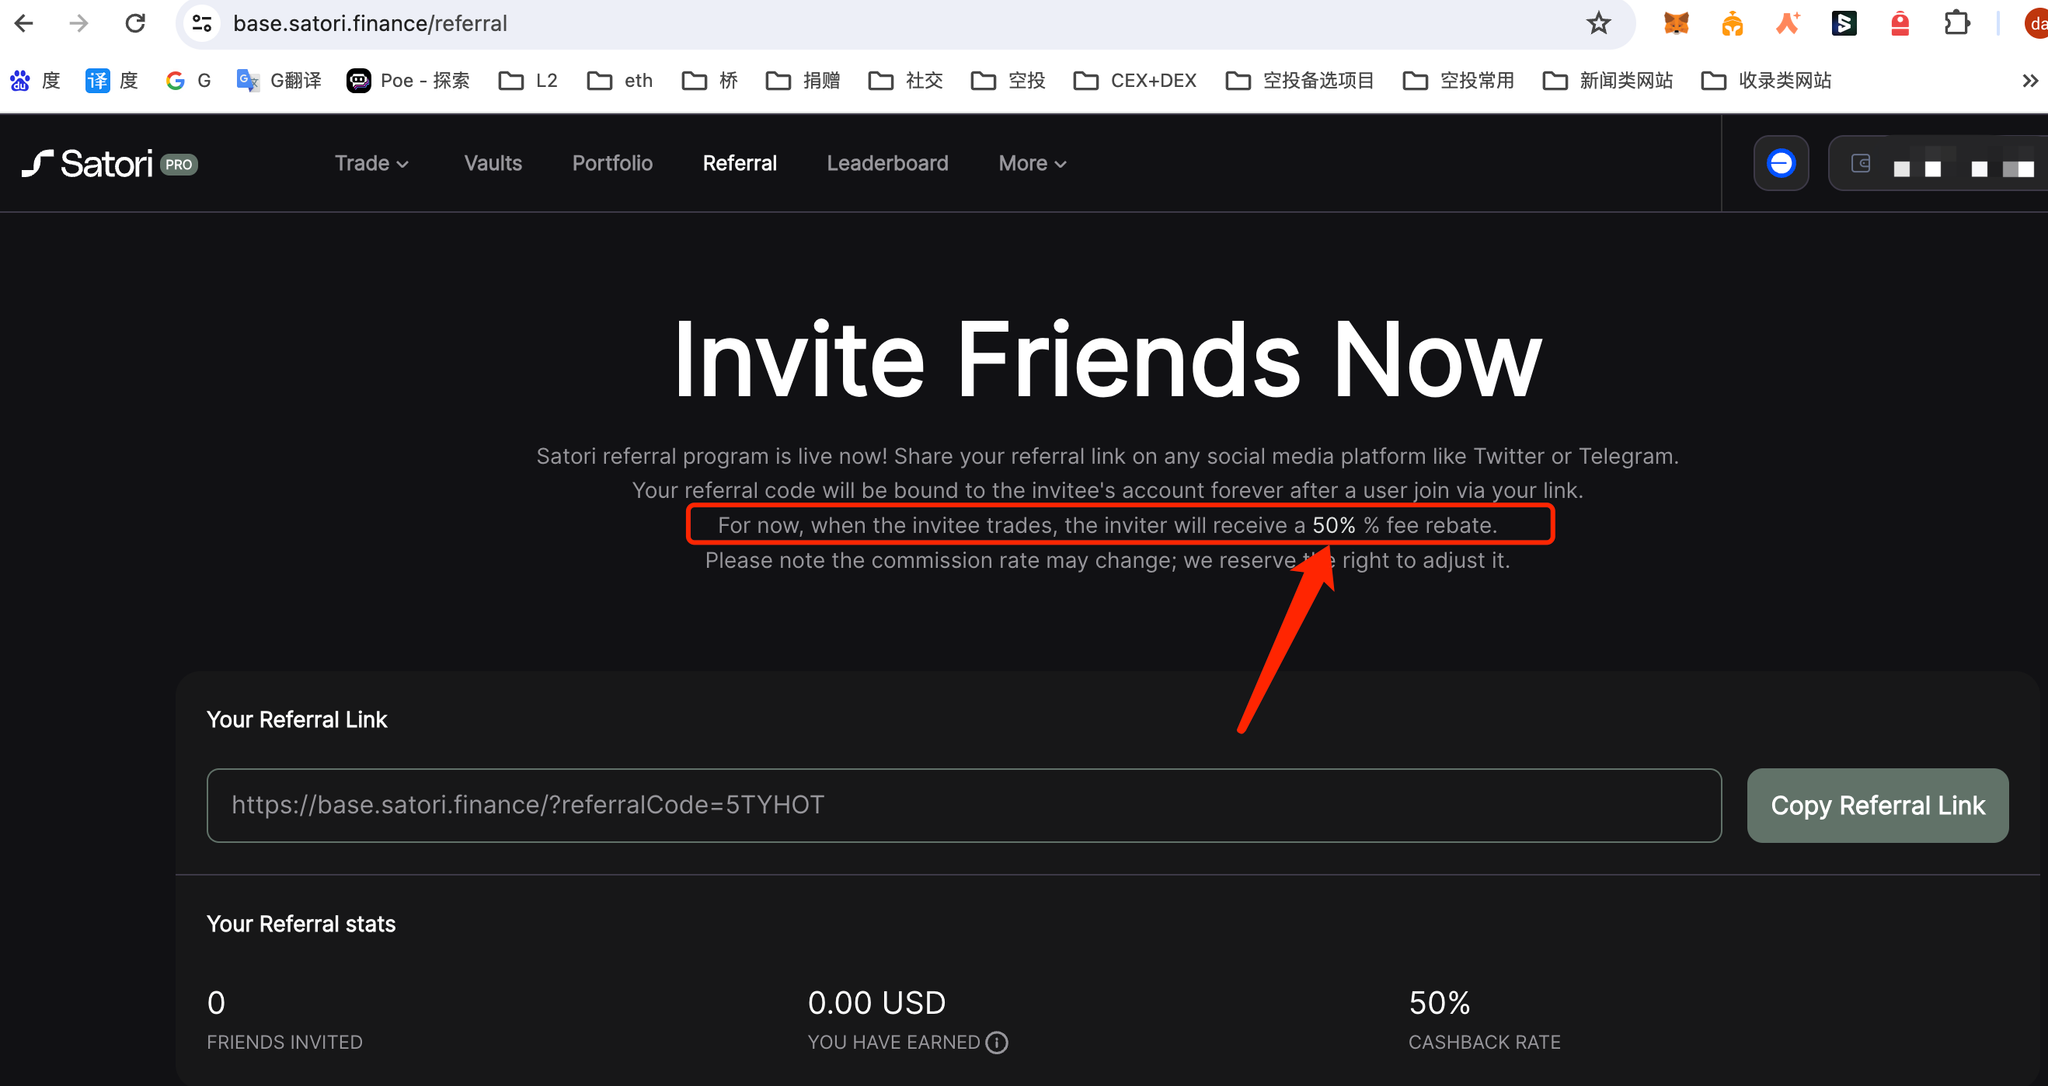
Task: Open the Poe bookmark icon
Action: (359, 80)
